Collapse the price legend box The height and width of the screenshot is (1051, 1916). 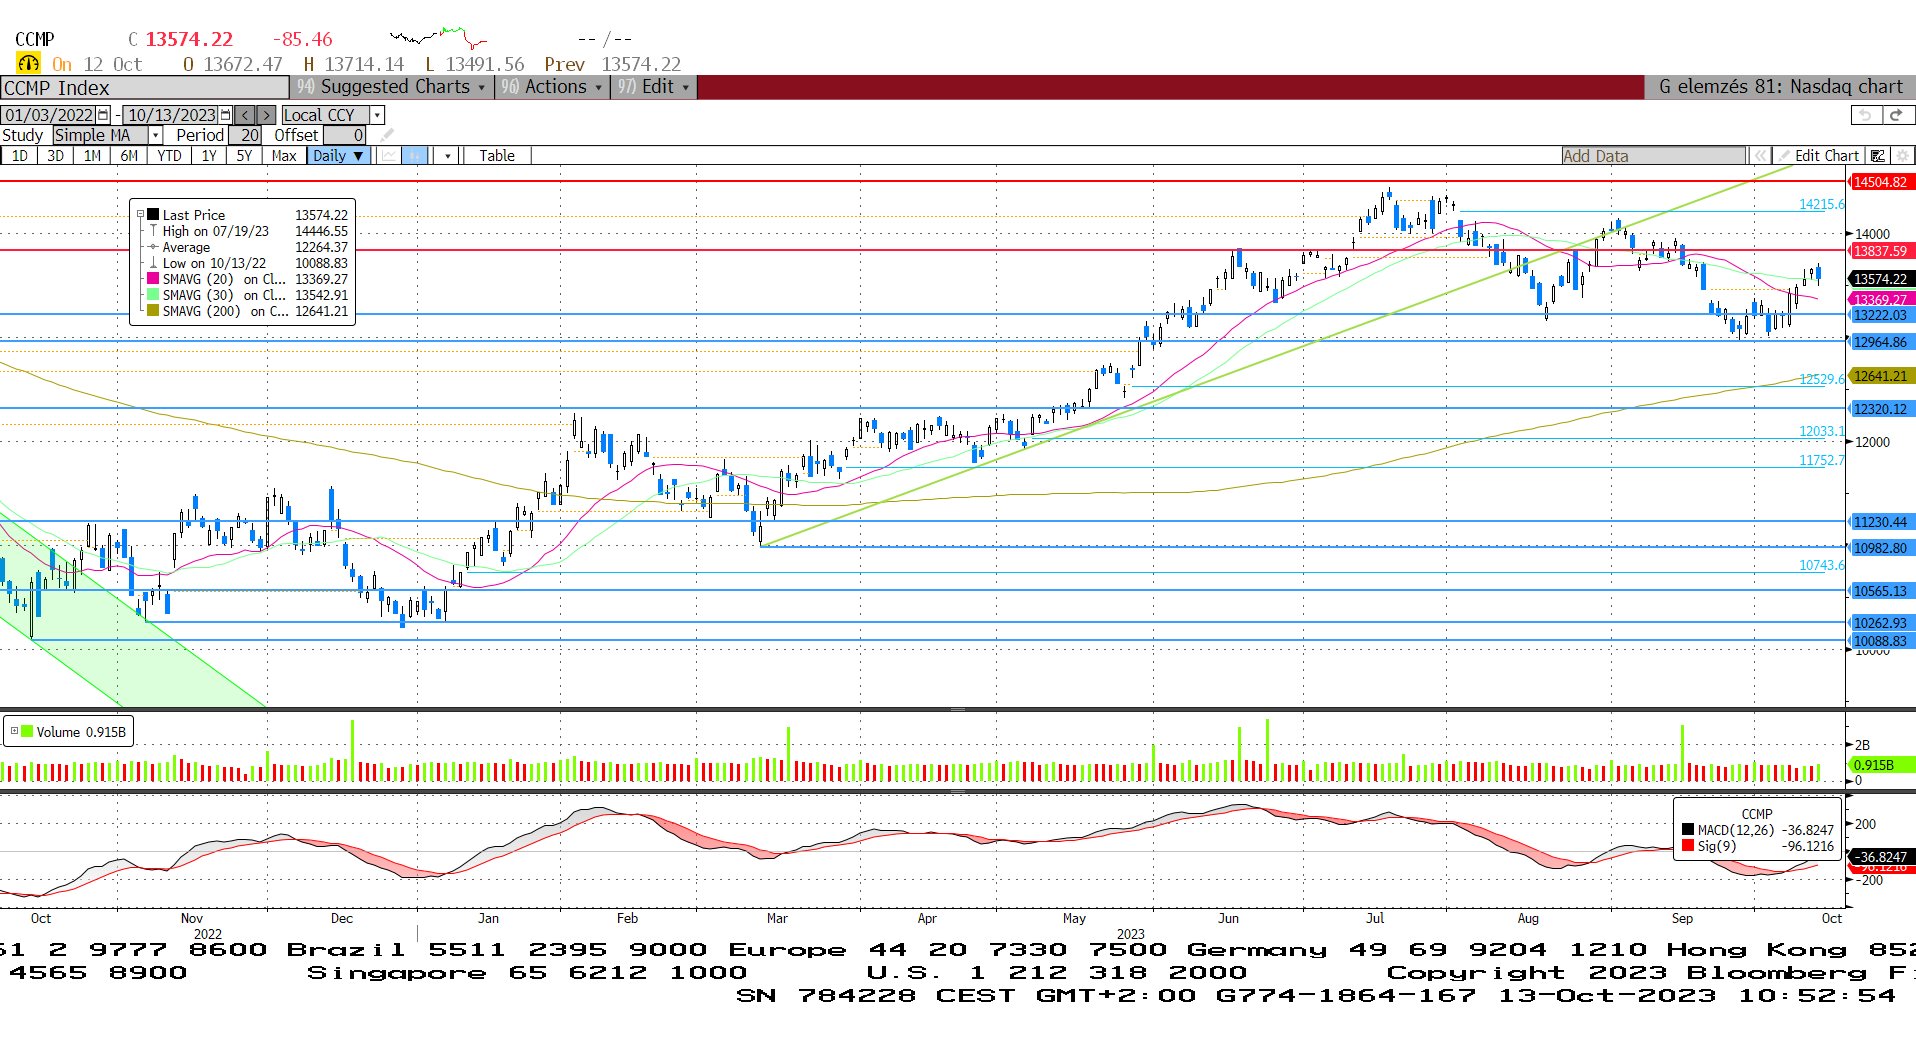coord(141,214)
